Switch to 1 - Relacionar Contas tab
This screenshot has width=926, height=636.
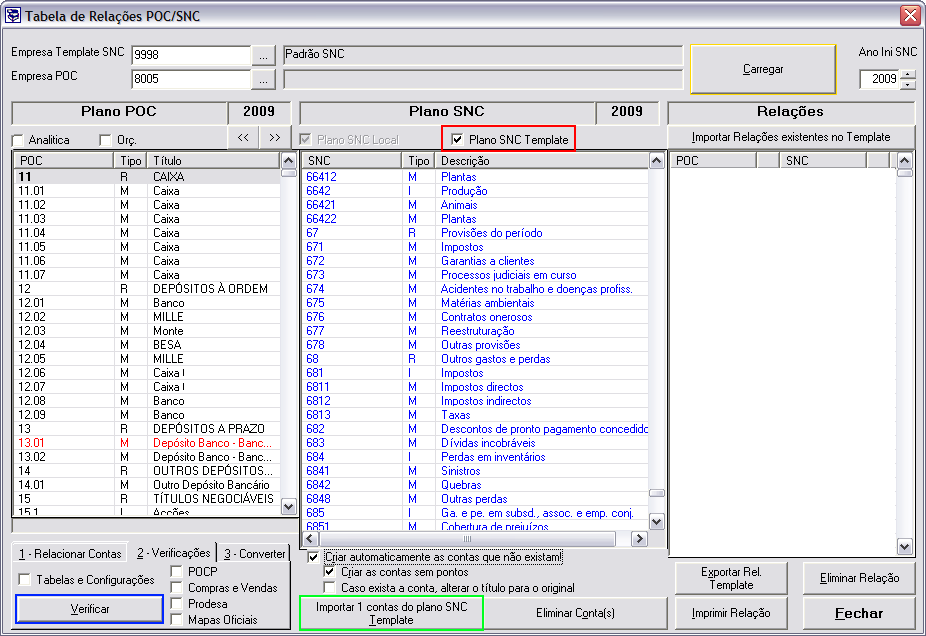70,553
